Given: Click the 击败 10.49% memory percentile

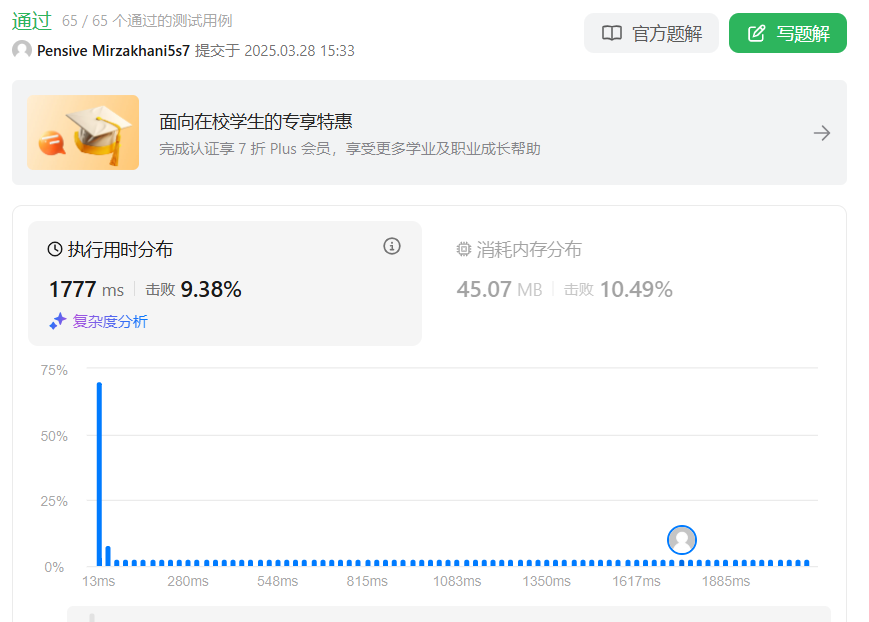Looking at the screenshot, I should (x=618, y=289).
